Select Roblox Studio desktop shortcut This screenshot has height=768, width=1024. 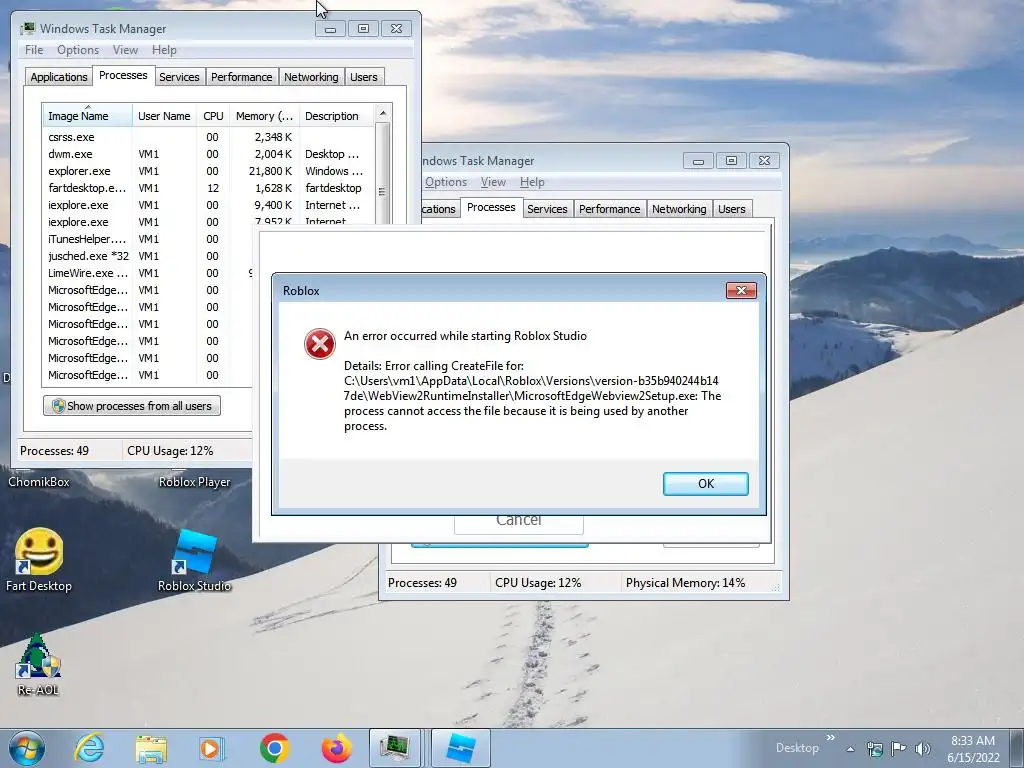194,560
